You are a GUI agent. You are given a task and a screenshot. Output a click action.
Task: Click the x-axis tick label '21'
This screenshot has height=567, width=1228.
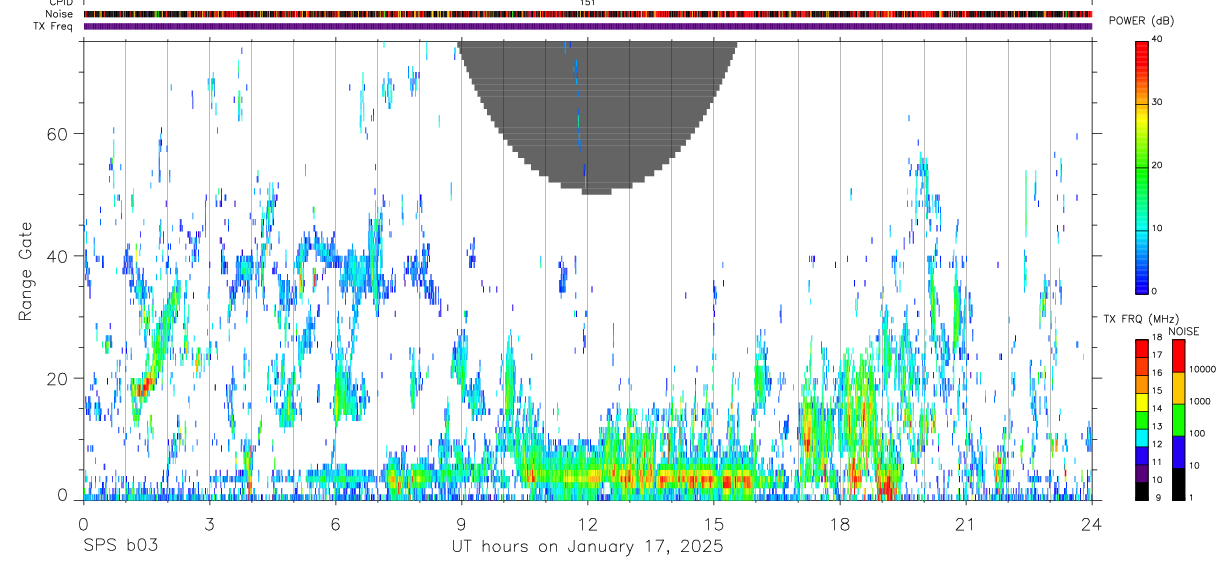point(966,524)
